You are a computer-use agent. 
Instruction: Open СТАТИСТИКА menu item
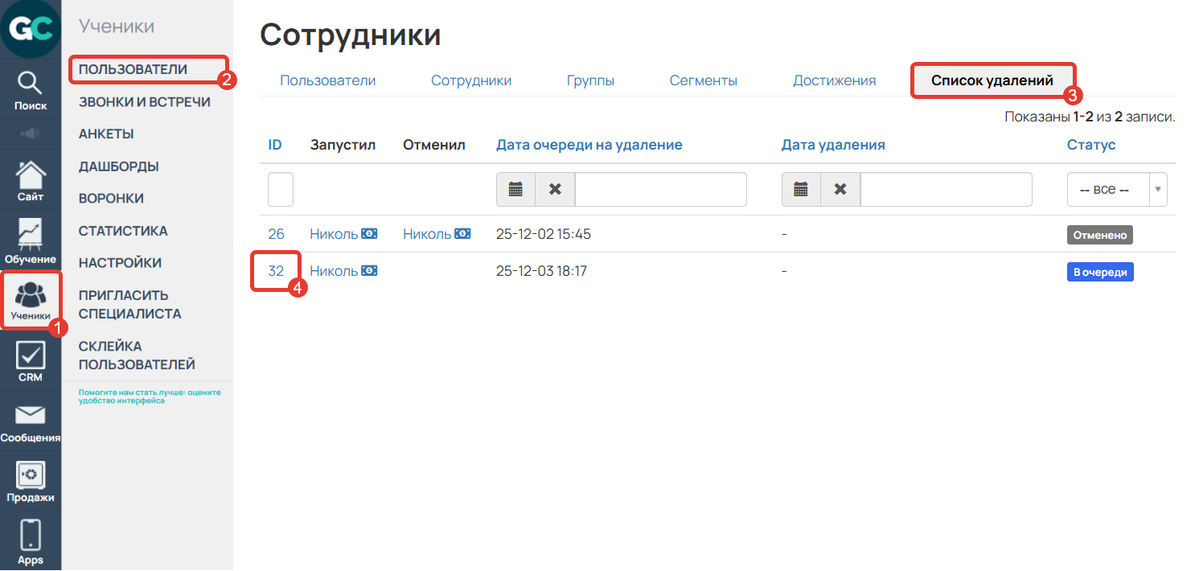(123, 231)
